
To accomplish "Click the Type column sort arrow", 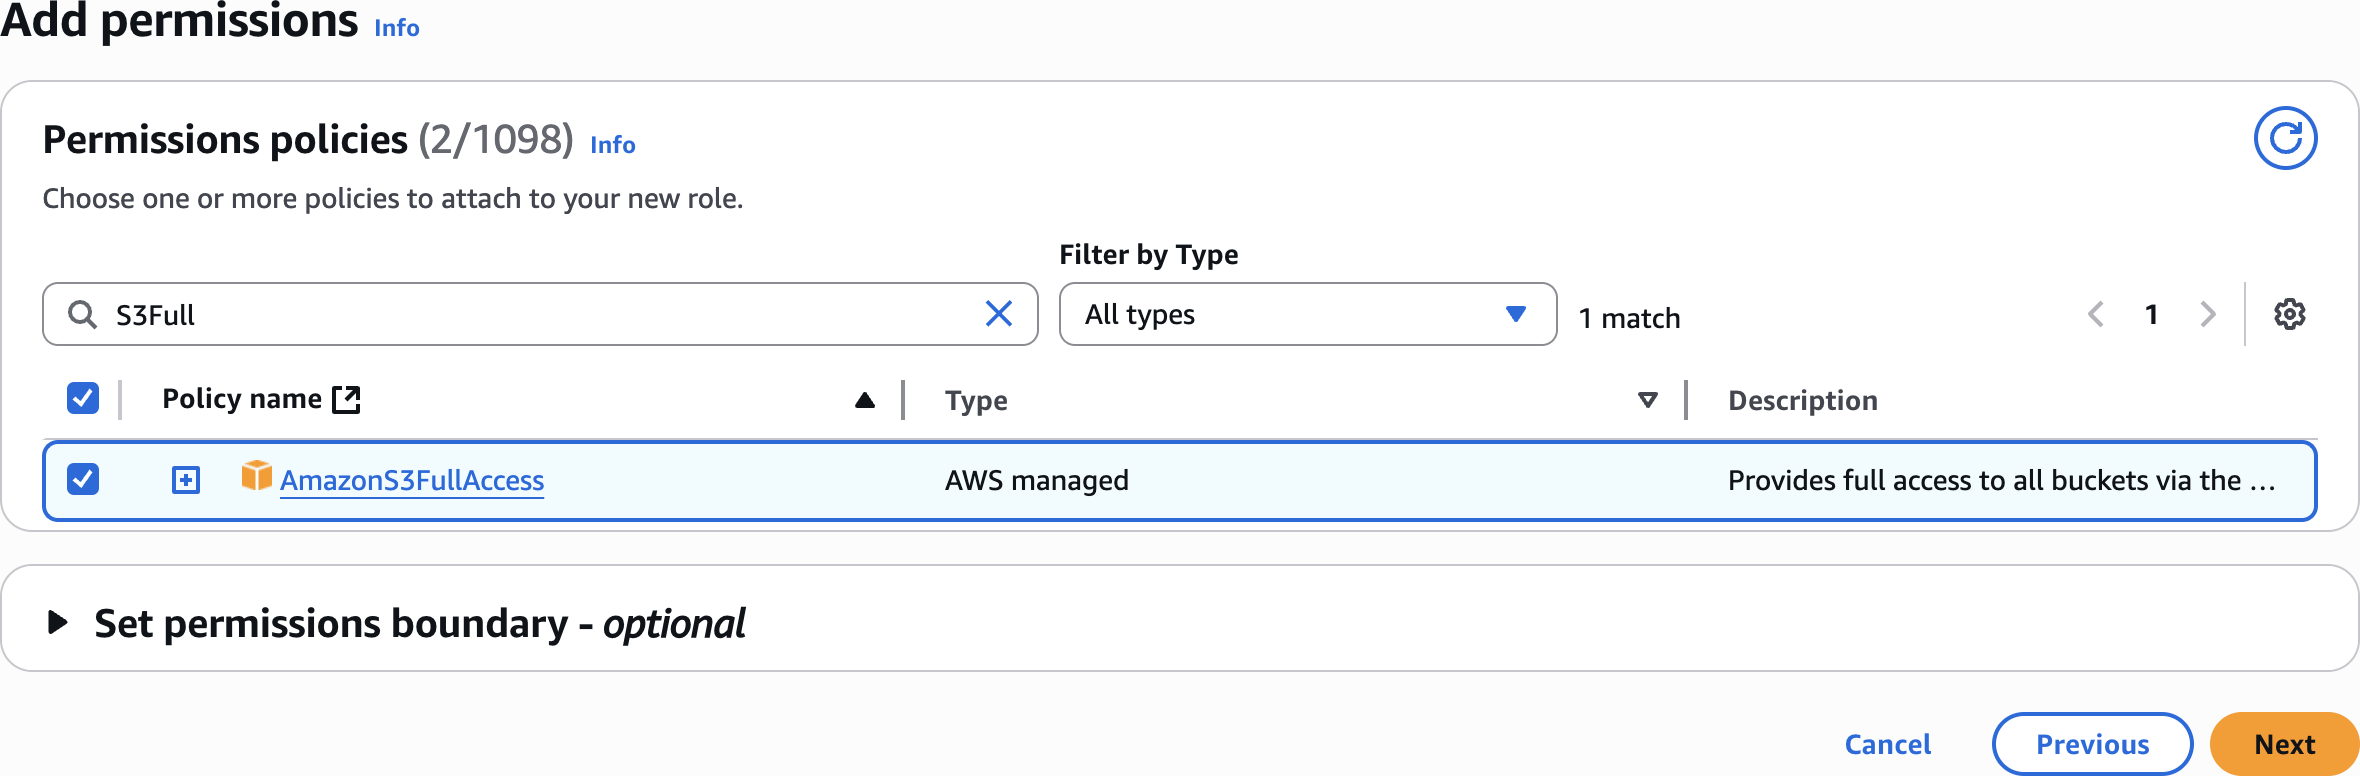I will click(x=1648, y=400).
